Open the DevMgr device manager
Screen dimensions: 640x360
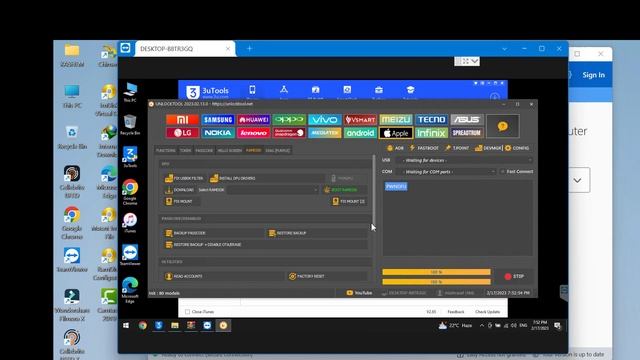[488, 148]
